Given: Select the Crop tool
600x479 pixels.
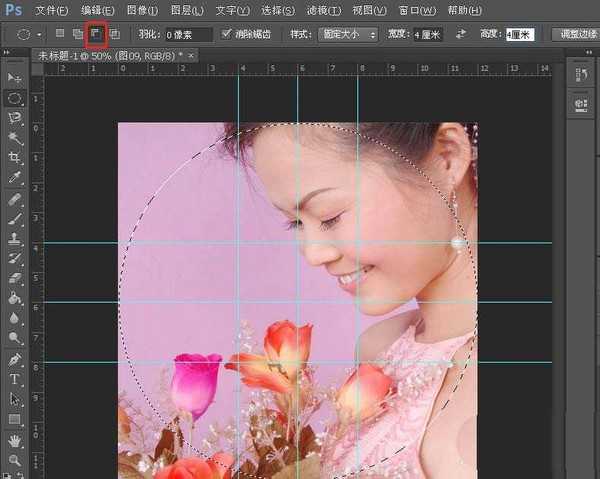Looking at the screenshot, I should coord(15,158).
